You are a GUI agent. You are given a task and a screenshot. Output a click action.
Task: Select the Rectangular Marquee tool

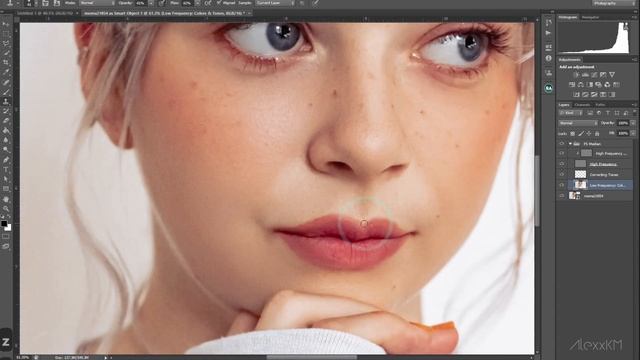(6, 34)
